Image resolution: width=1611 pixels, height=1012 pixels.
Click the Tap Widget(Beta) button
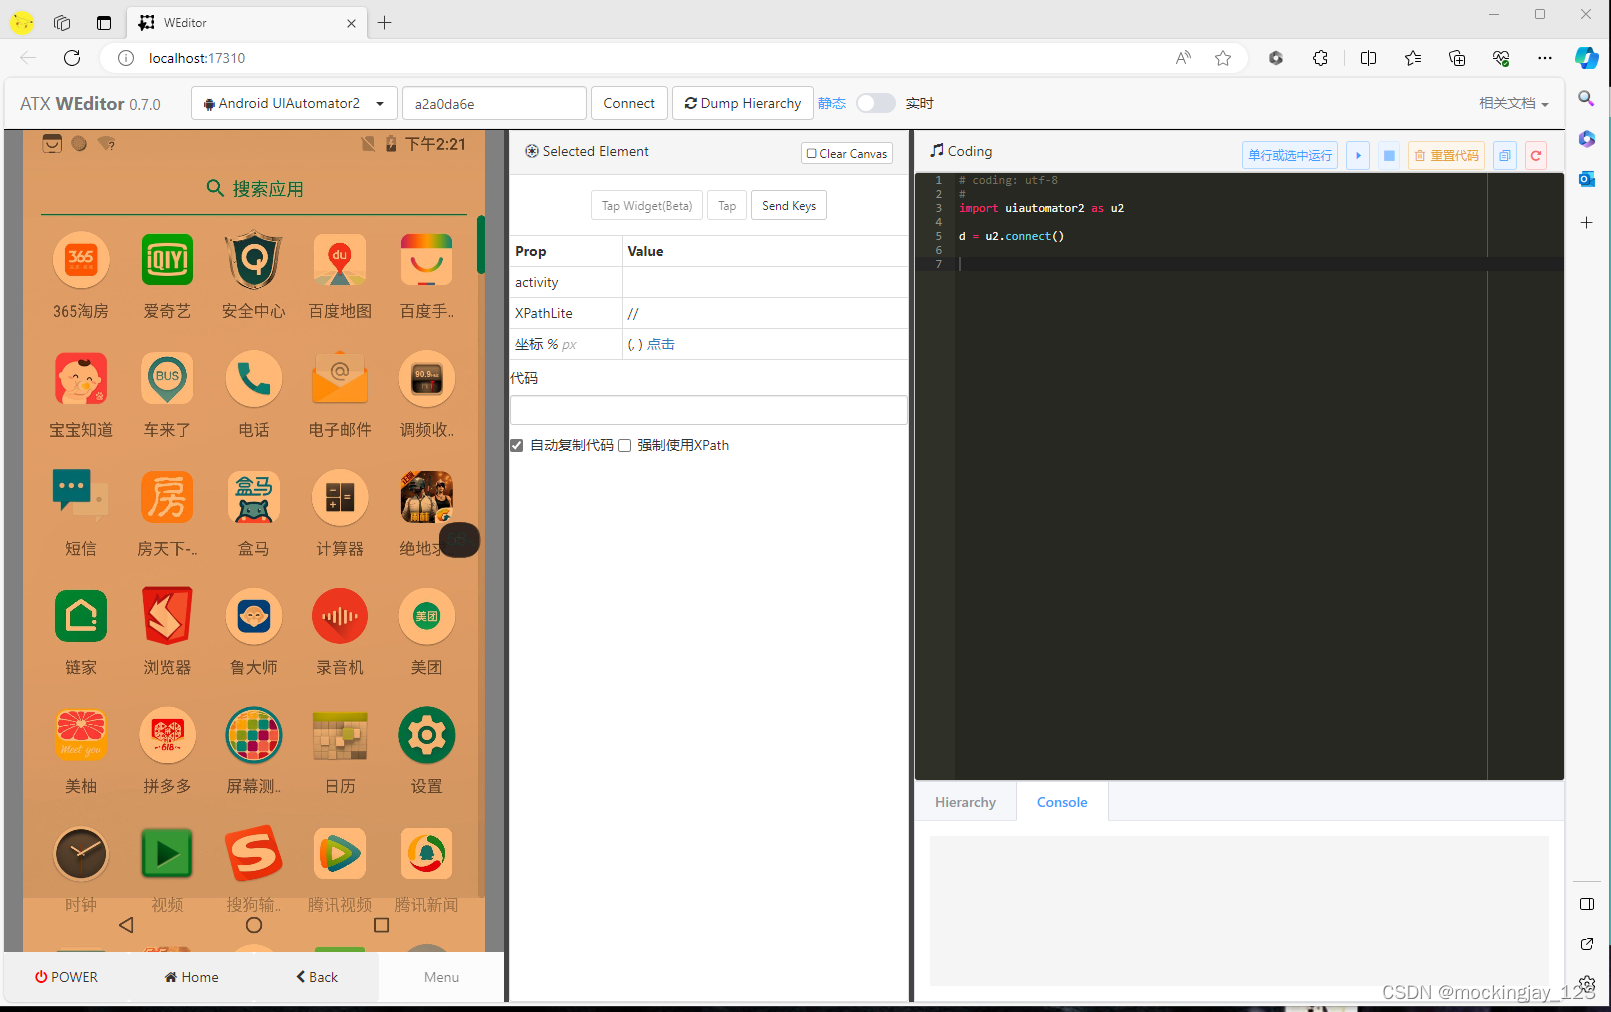click(x=647, y=206)
